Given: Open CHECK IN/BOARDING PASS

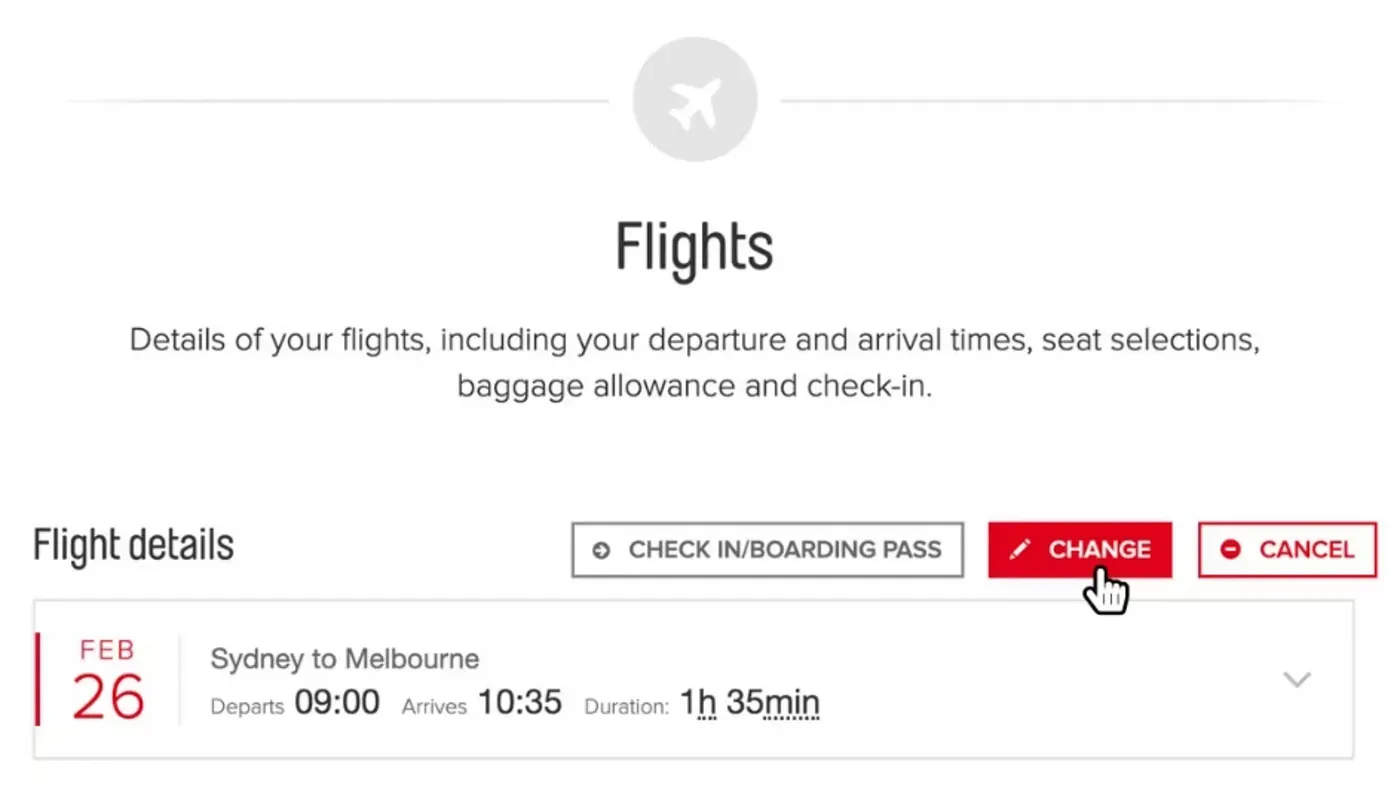Looking at the screenshot, I should (x=767, y=549).
